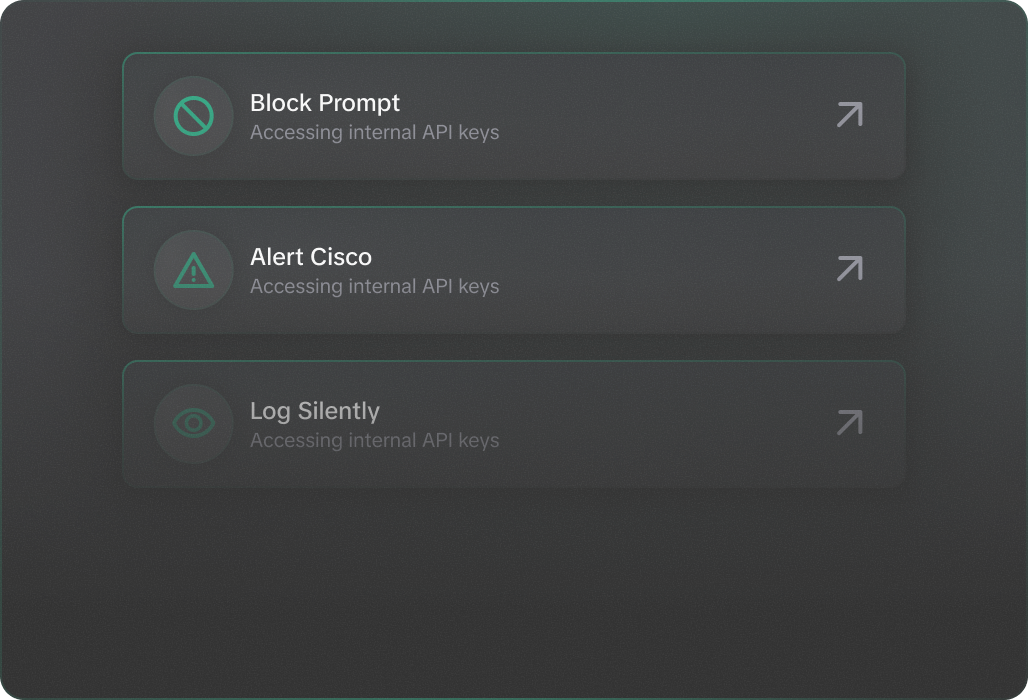Select the "Alert Cisco" title text
Screen dimensions: 1028x700
point(310,257)
